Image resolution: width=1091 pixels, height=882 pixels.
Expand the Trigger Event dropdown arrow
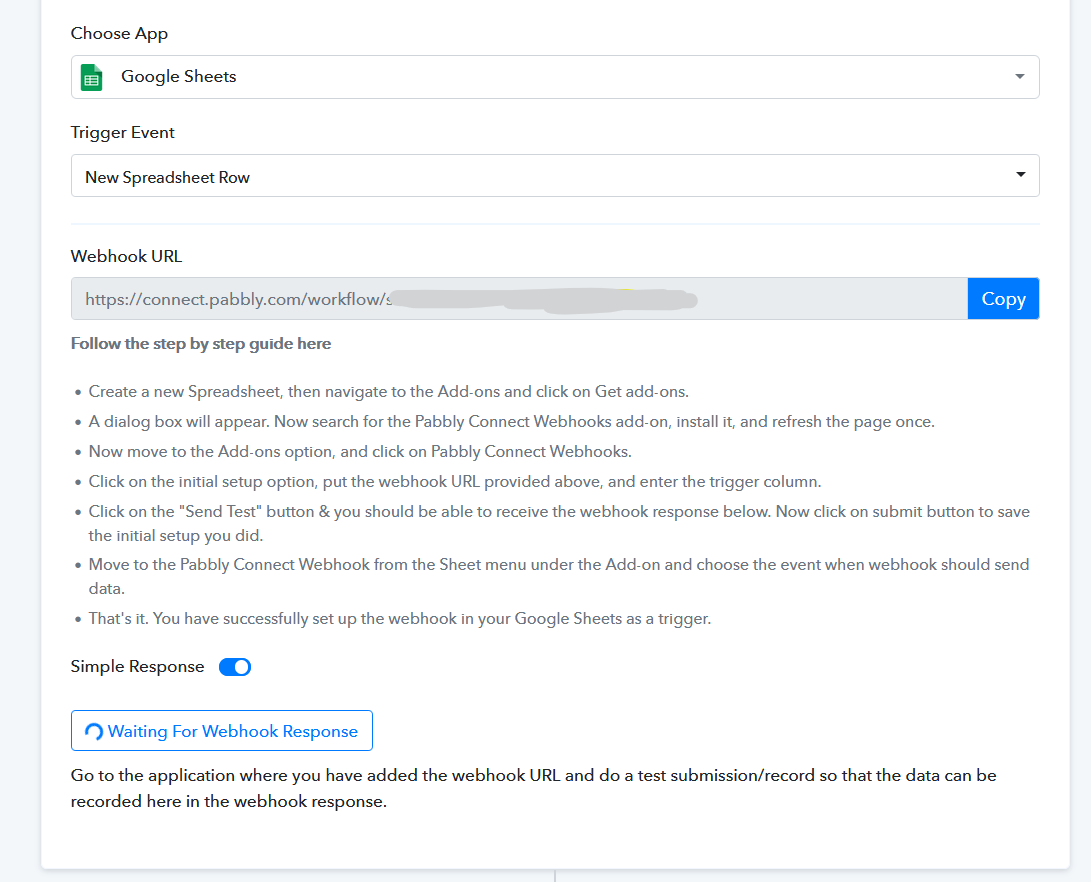[x=1020, y=175]
